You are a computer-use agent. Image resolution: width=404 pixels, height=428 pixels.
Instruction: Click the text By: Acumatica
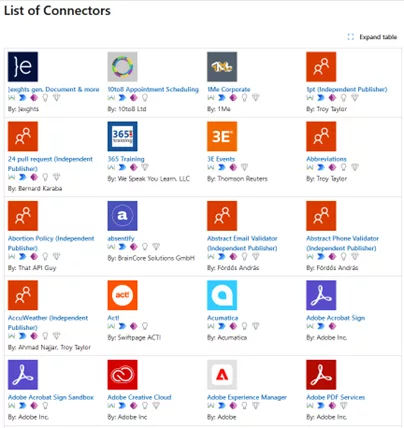(x=227, y=337)
